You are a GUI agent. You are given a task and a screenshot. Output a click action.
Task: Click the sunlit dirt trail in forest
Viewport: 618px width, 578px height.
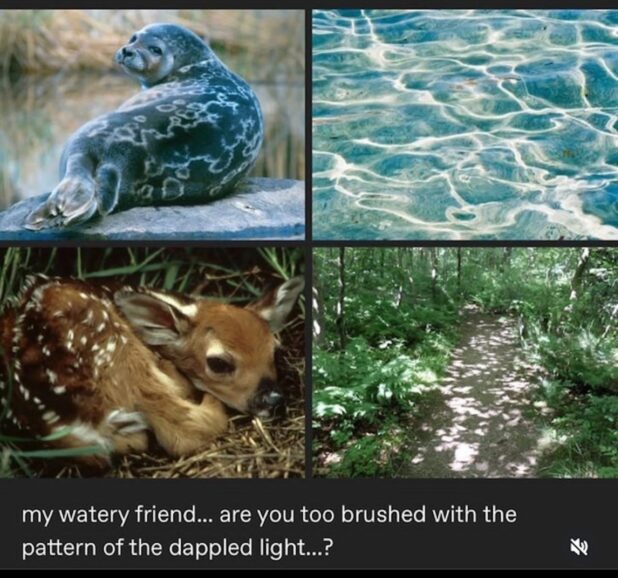pyautogui.click(x=479, y=394)
